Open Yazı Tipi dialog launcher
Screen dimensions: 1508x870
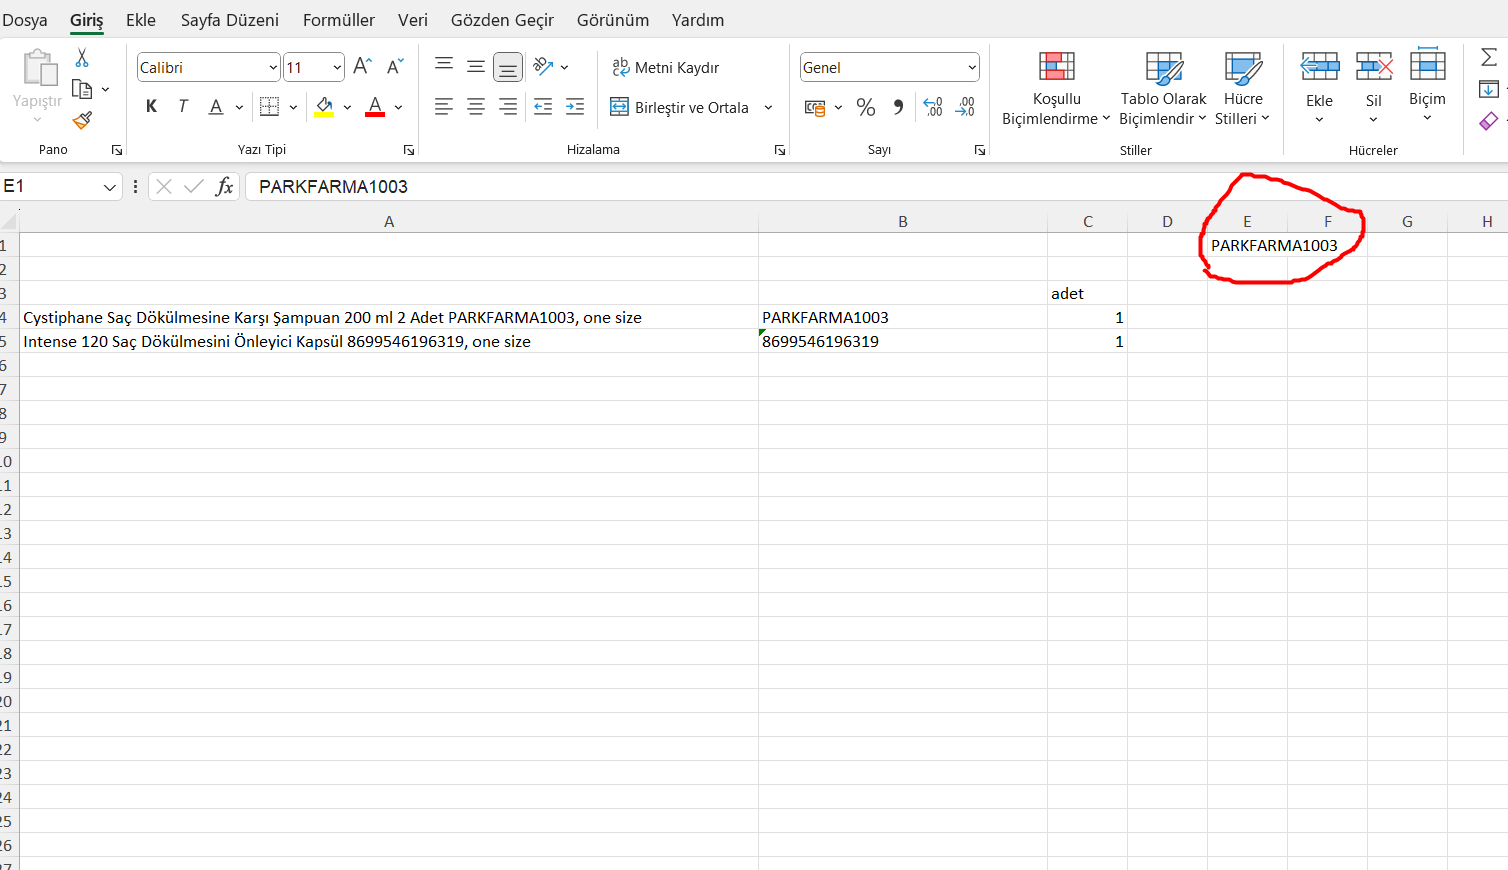pyautogui.click(x=409, y=150)
